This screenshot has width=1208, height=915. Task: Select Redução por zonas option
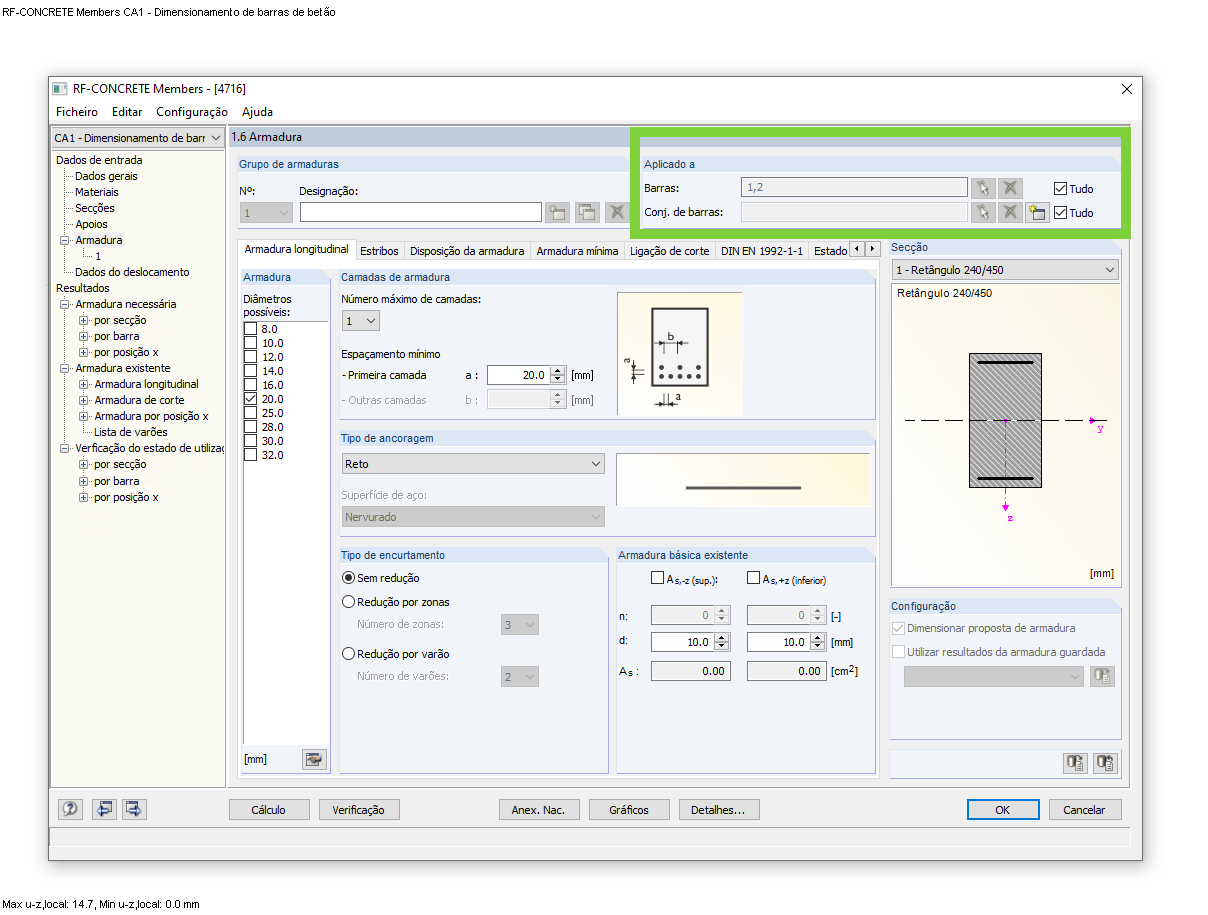[349, 602]
